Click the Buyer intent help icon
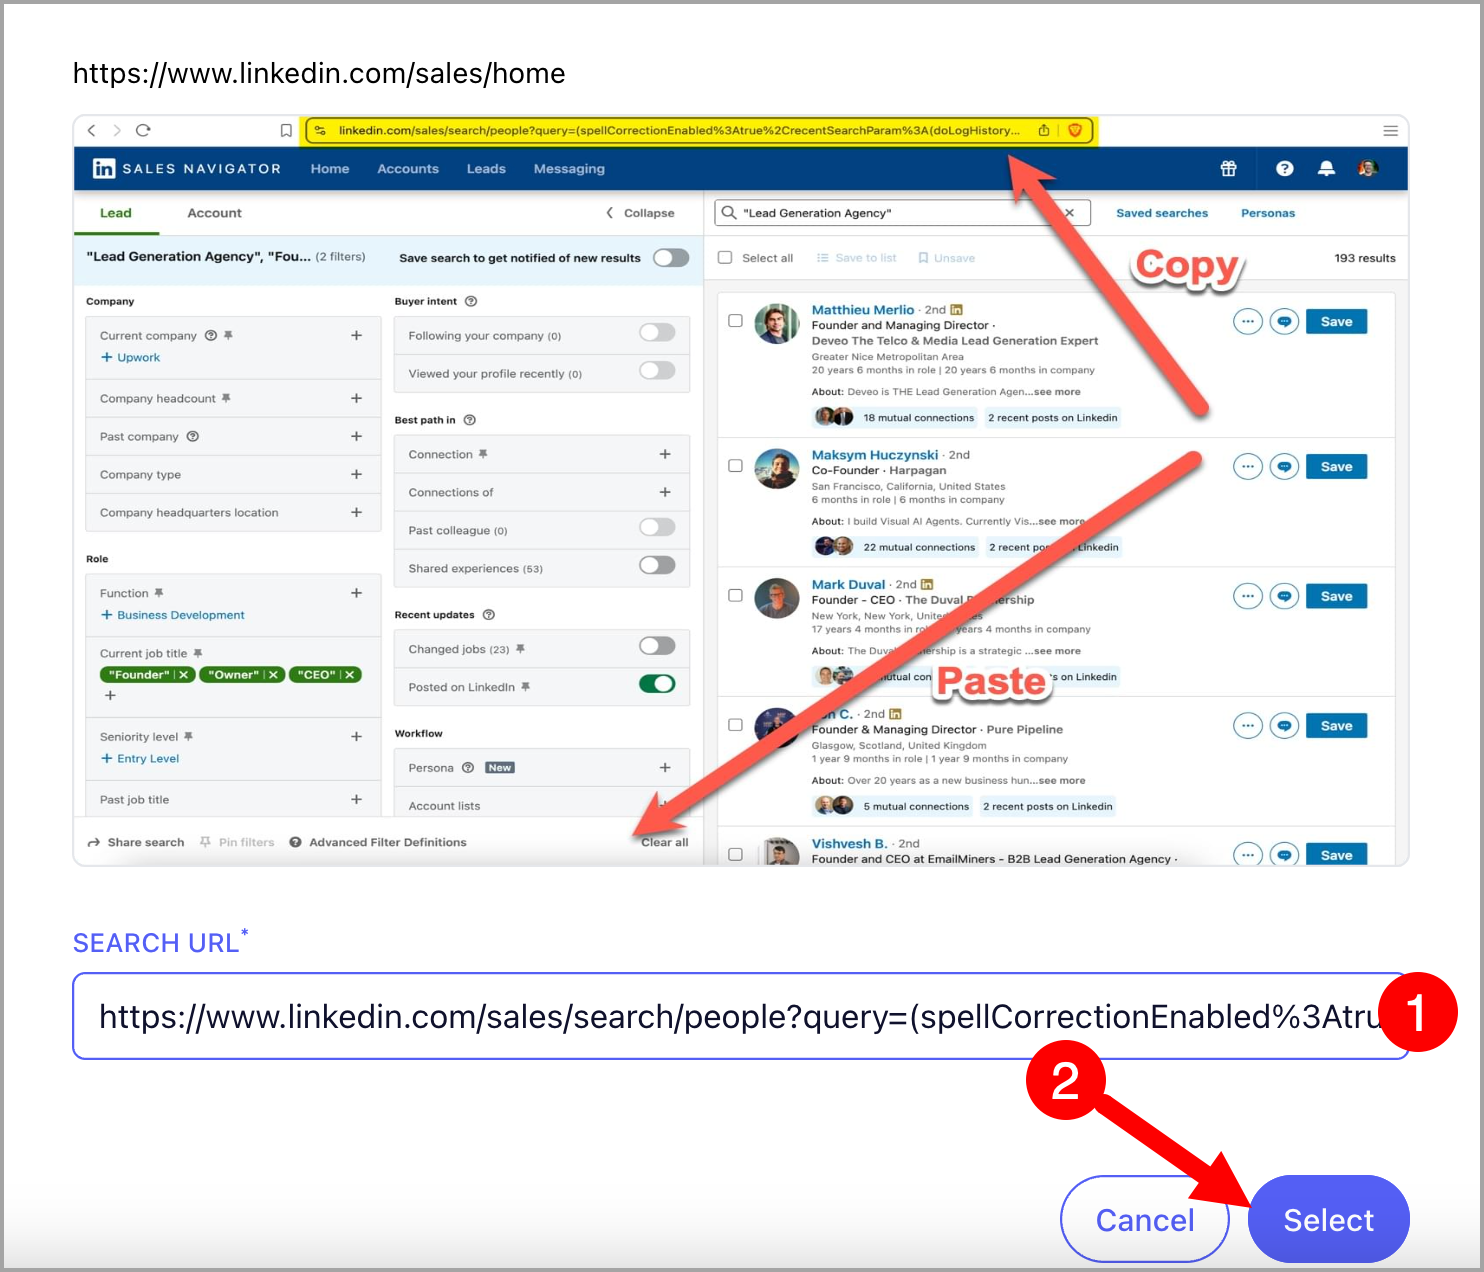Viewport: 1484px width, 1272px height. point(471,301)
